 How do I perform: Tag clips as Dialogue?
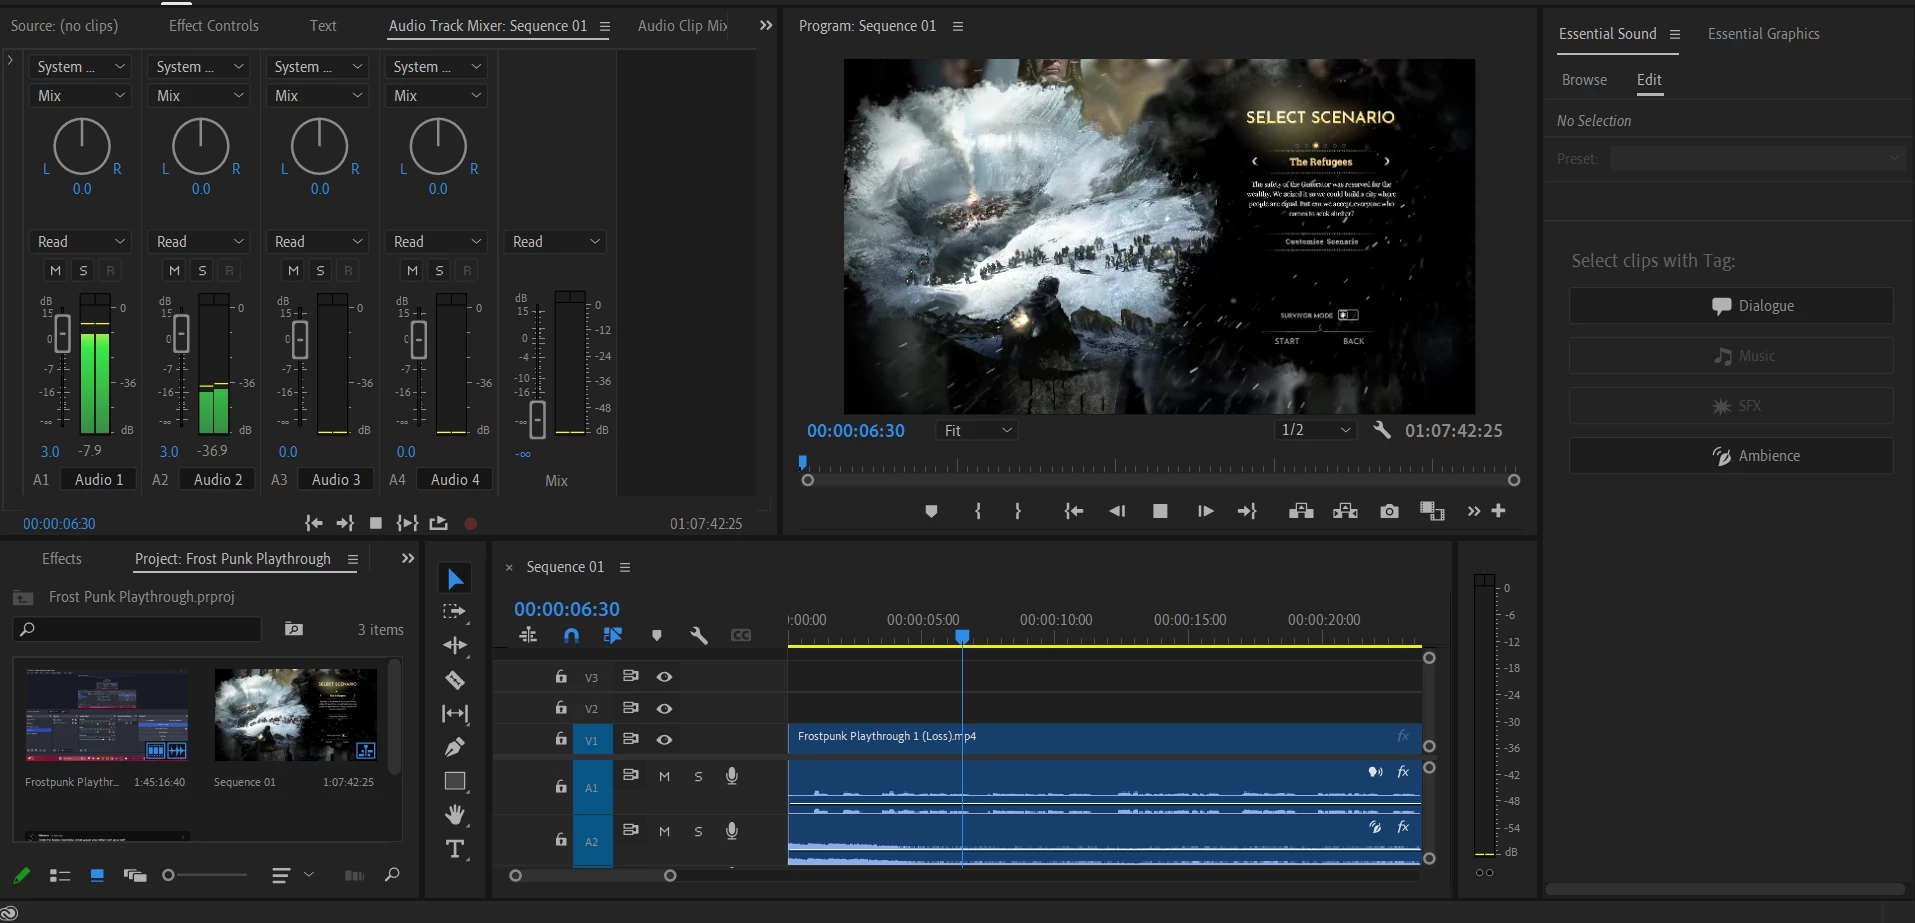click(x=1731, y=306)
